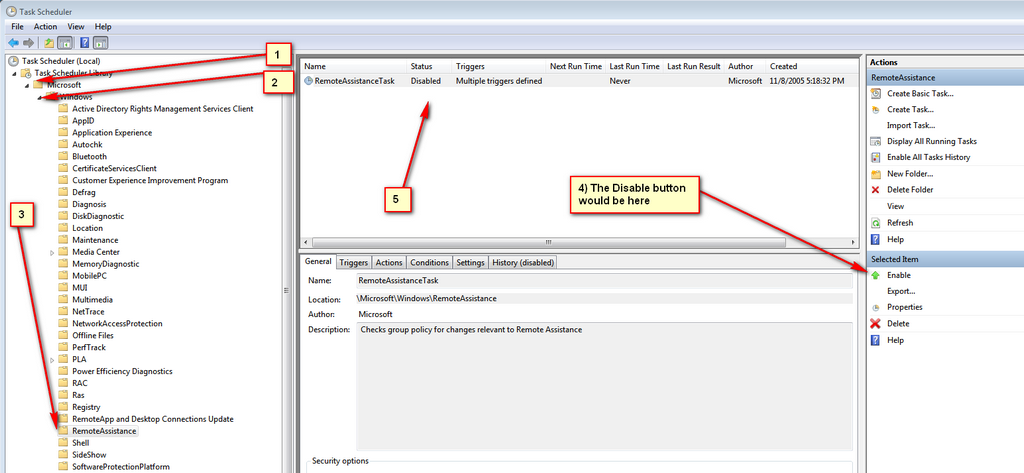Toggle the console tree pane toolbar icon
The width and height of the screenshot is (1024, 473).
pyautogui.click(x=65, y=43)
